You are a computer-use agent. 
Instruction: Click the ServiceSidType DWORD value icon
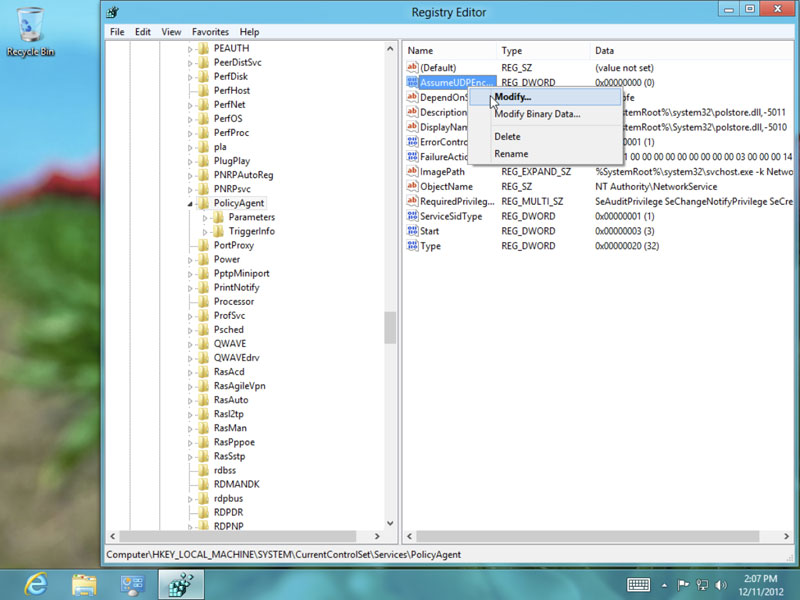[412, 216]
